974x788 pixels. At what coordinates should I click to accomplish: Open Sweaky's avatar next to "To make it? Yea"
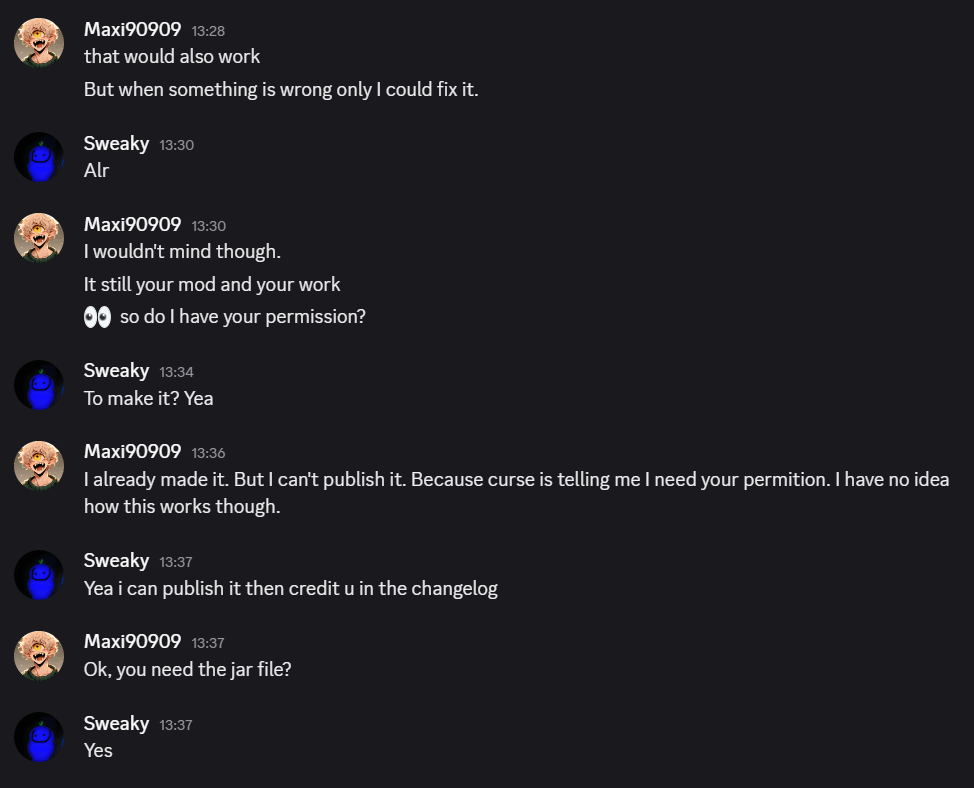(39, 384)
